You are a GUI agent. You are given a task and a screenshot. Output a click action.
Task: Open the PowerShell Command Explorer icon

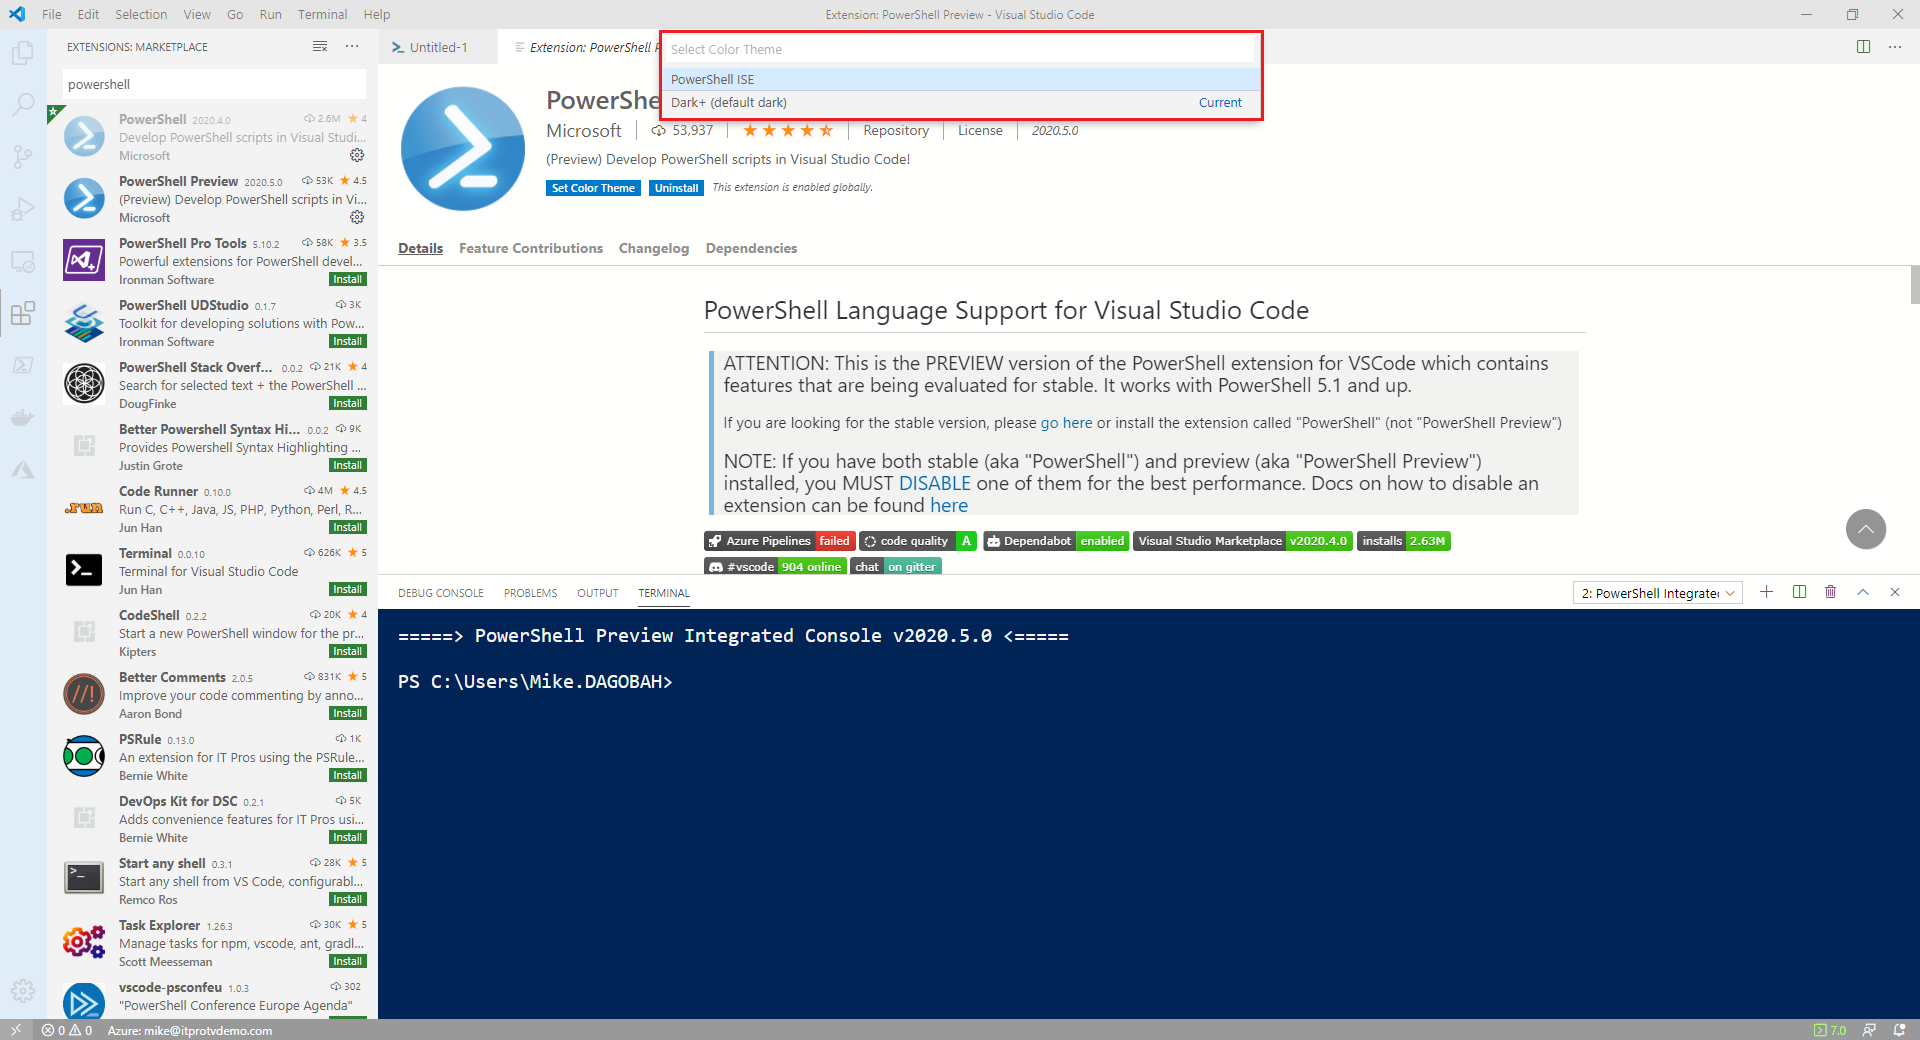(x=22, y=366)
